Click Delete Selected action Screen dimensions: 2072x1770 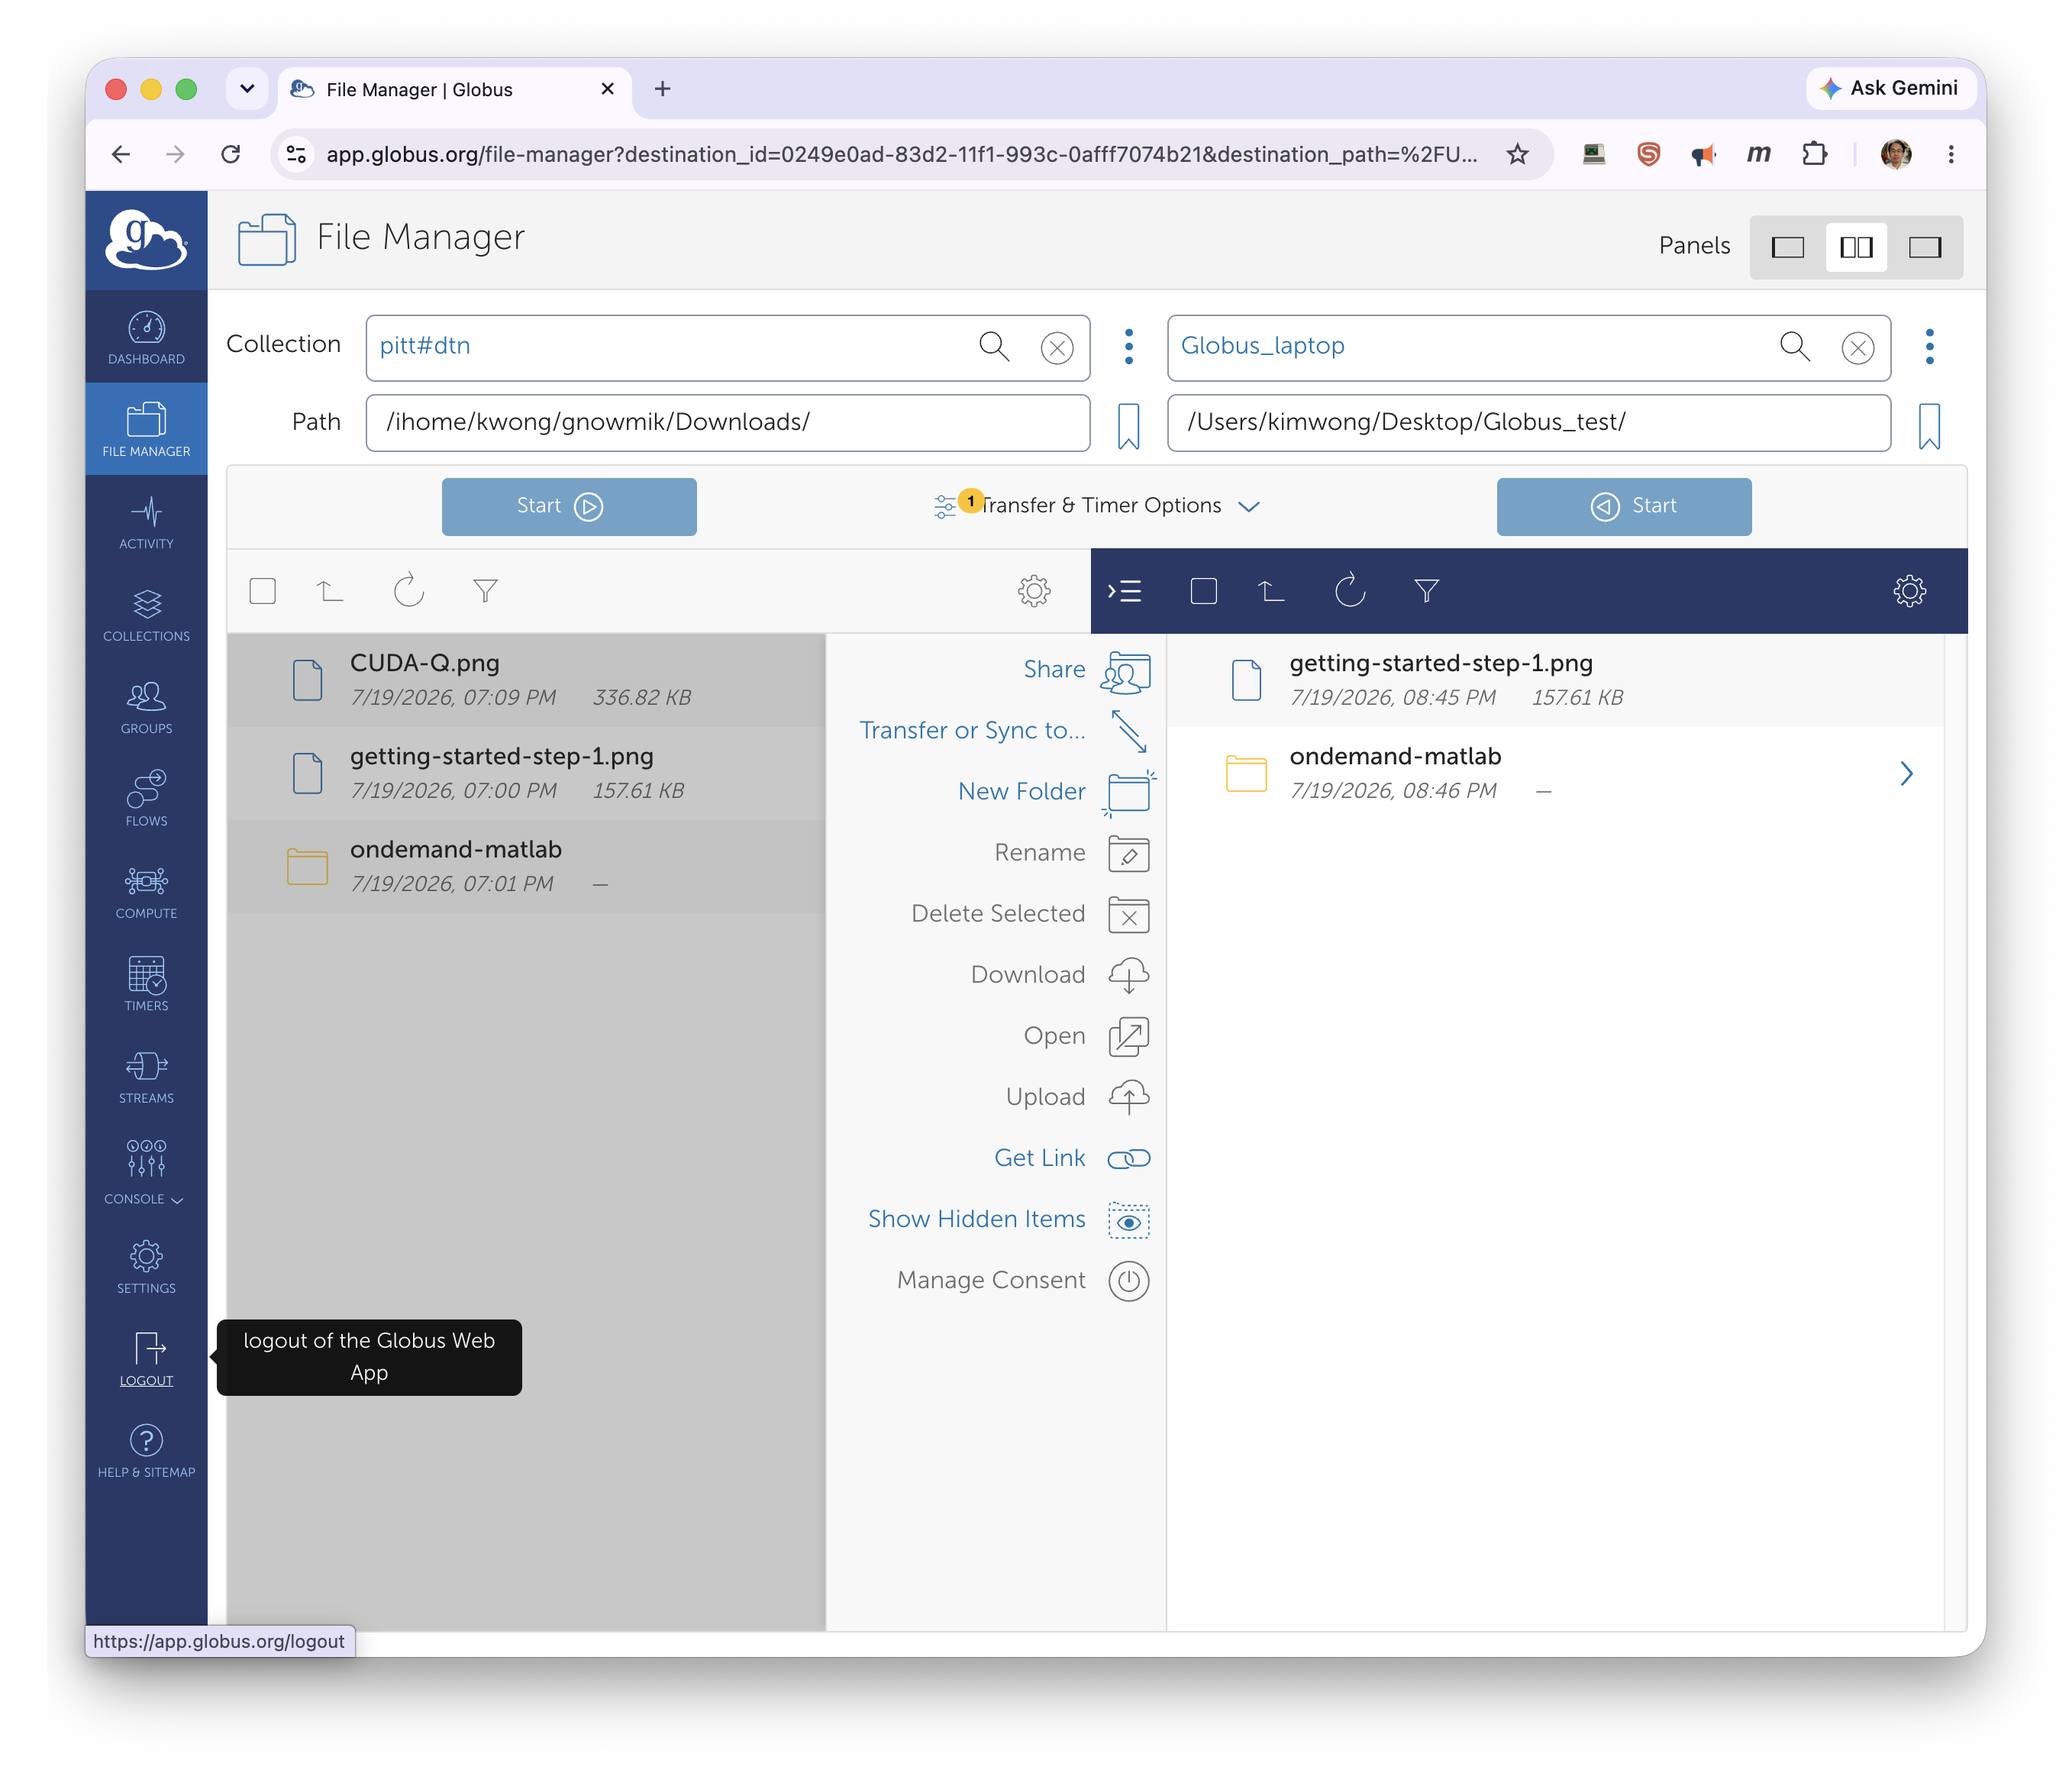click(x=1030, y=914)
